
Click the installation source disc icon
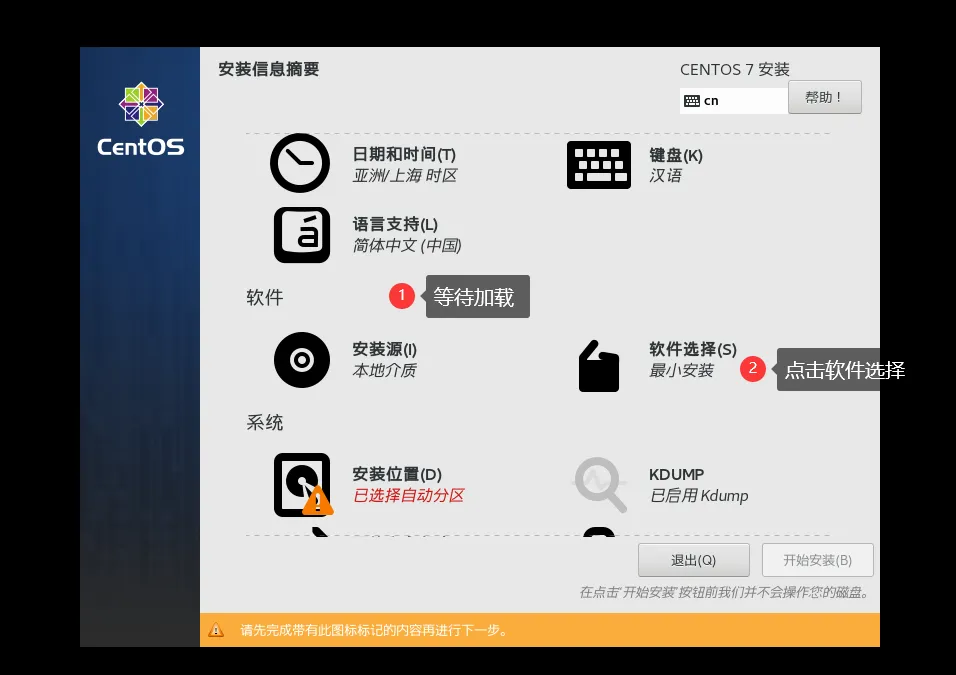coord(302,360)
